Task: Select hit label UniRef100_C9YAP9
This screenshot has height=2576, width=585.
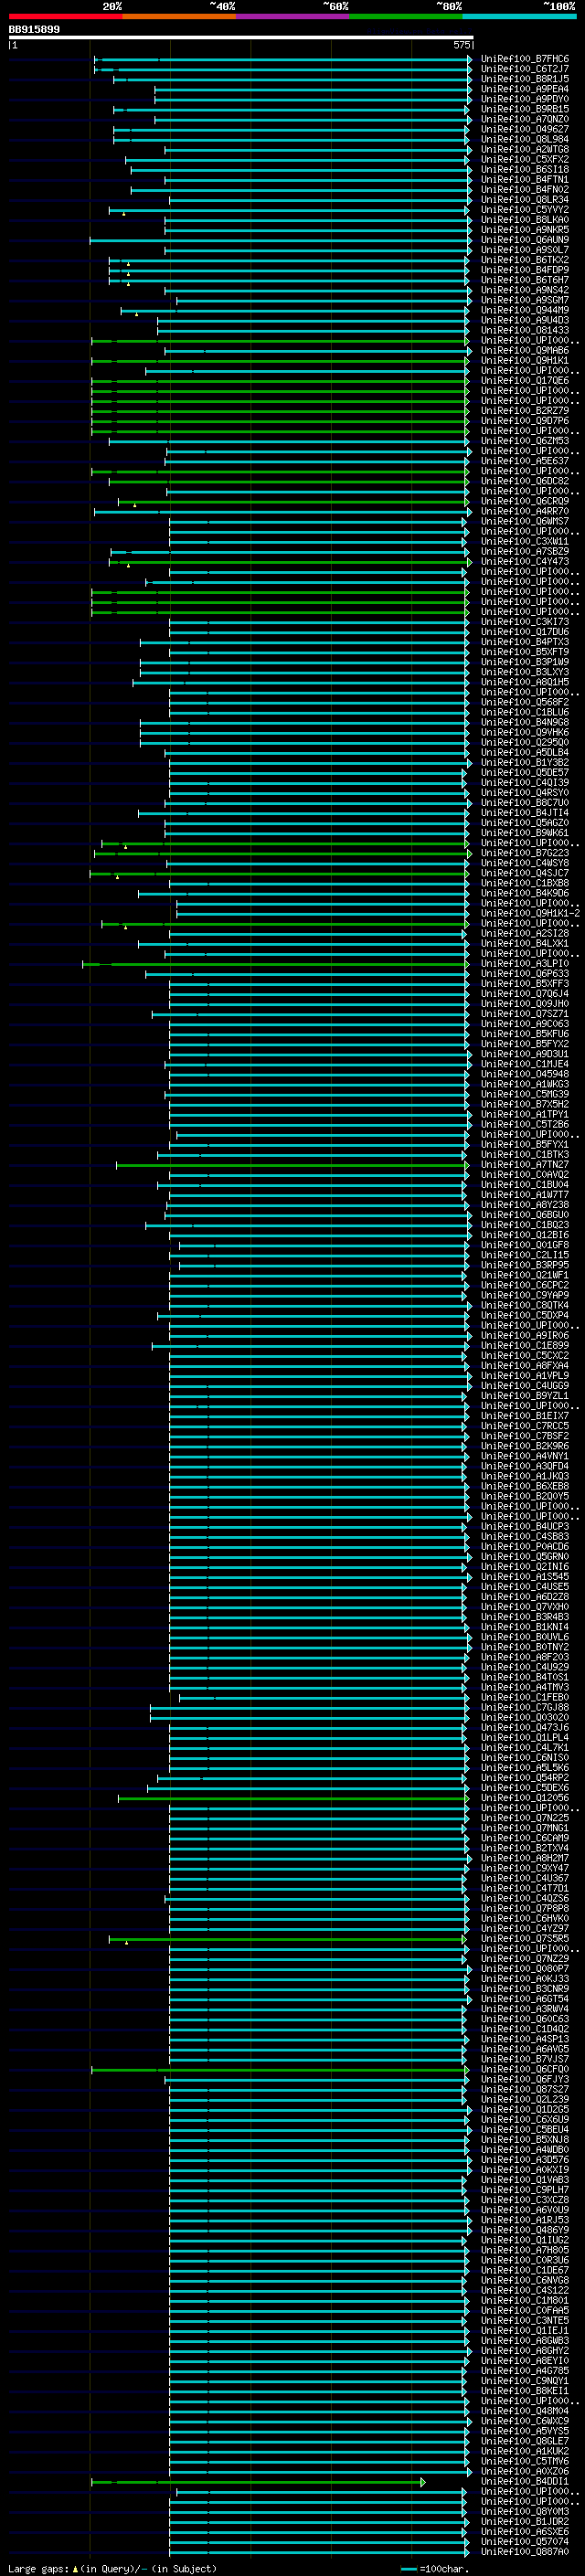Action: pyautogui.click(x=524, y=1295)
